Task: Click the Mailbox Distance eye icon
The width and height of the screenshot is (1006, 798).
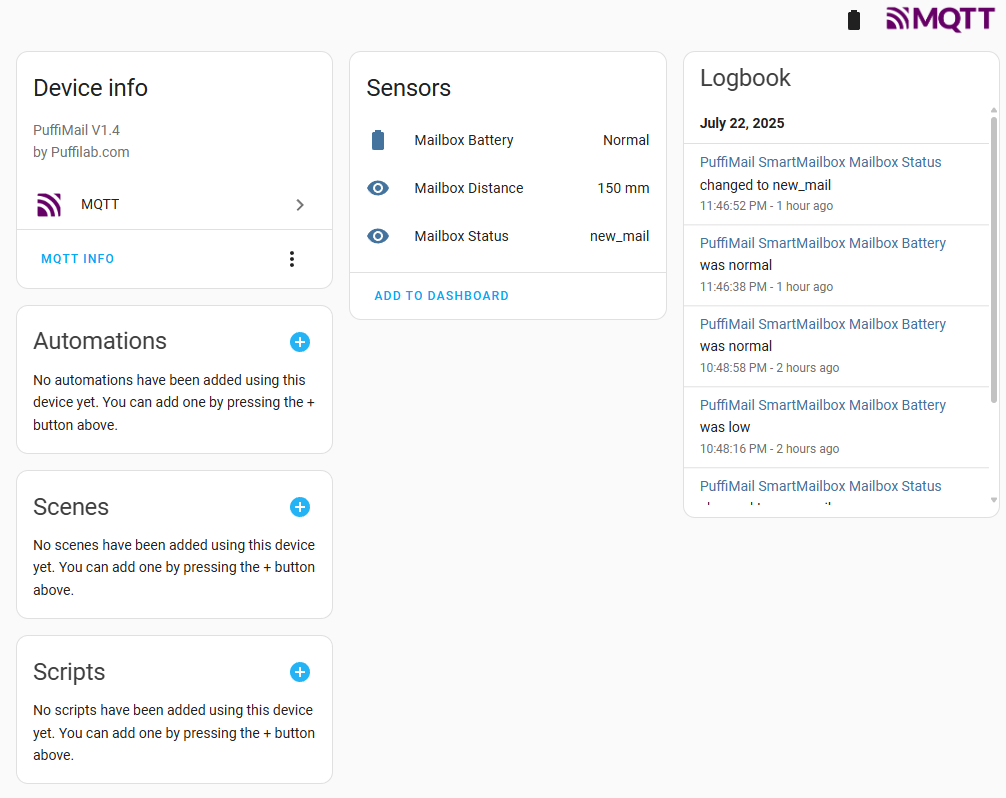Action: 378,188
